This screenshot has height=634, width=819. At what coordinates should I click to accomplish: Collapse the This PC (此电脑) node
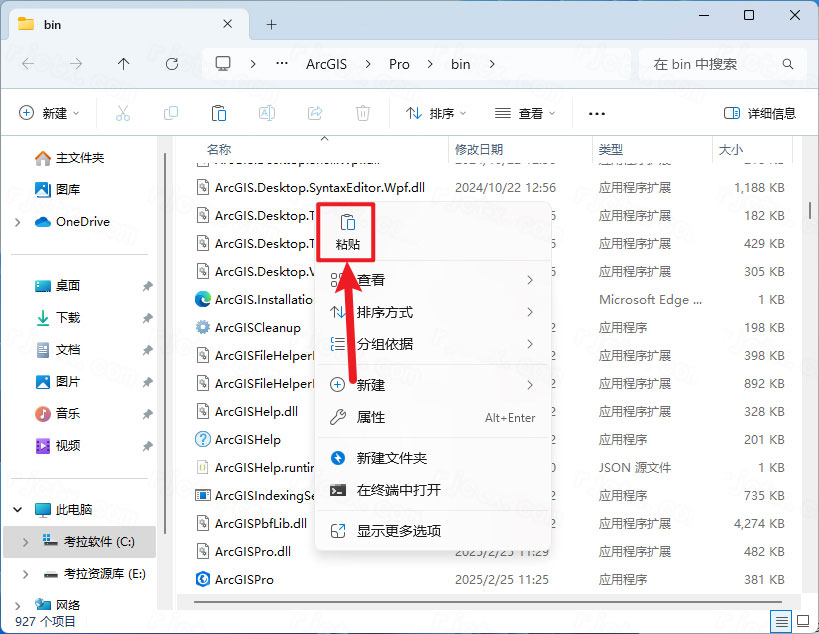(x=18, y=510)
